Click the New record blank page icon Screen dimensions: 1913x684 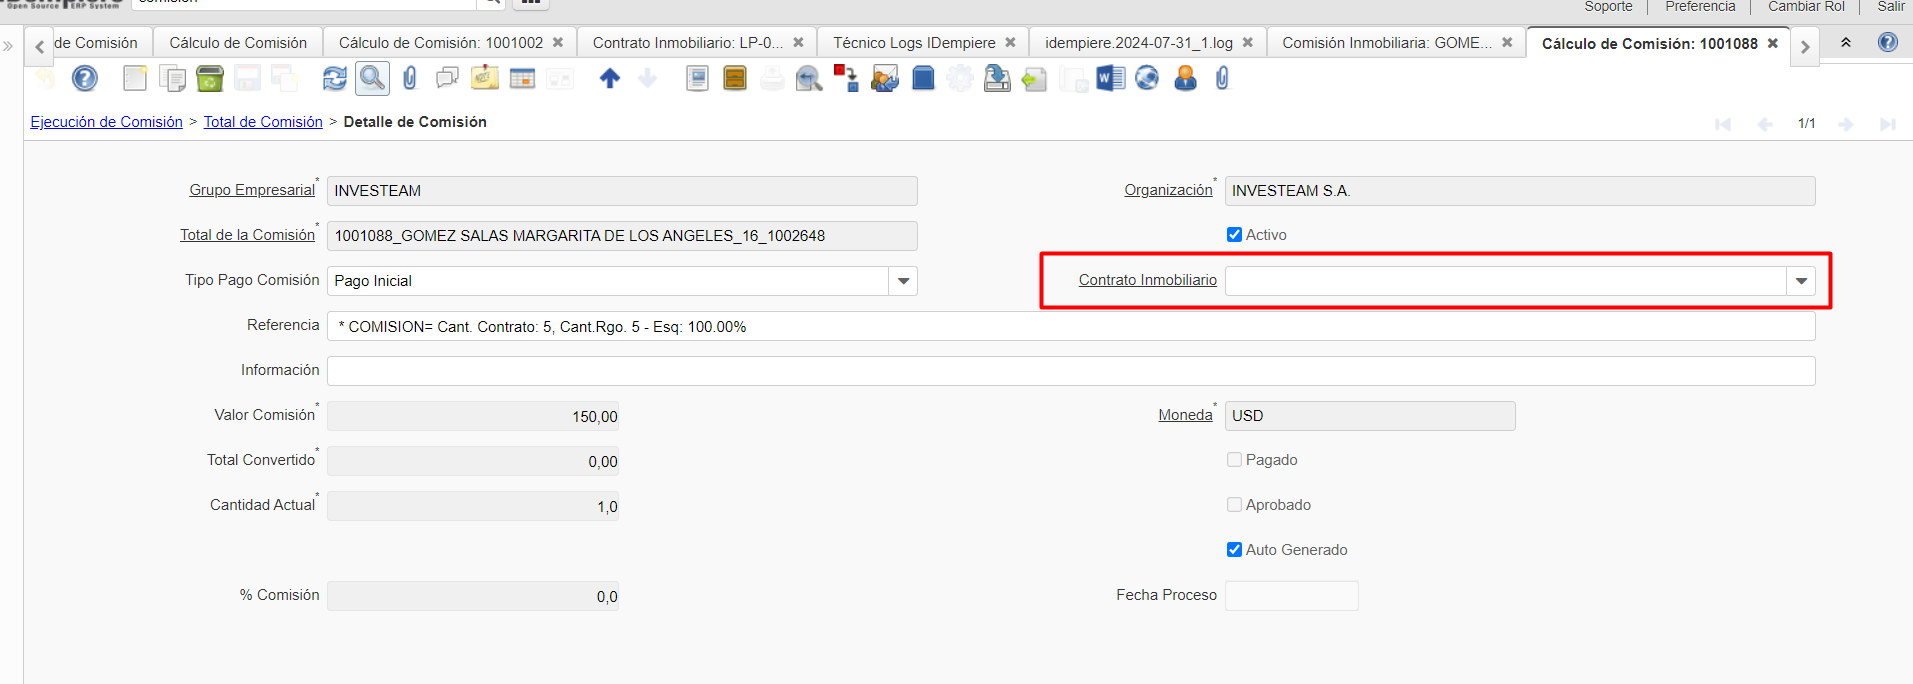[x=135, y=78]
